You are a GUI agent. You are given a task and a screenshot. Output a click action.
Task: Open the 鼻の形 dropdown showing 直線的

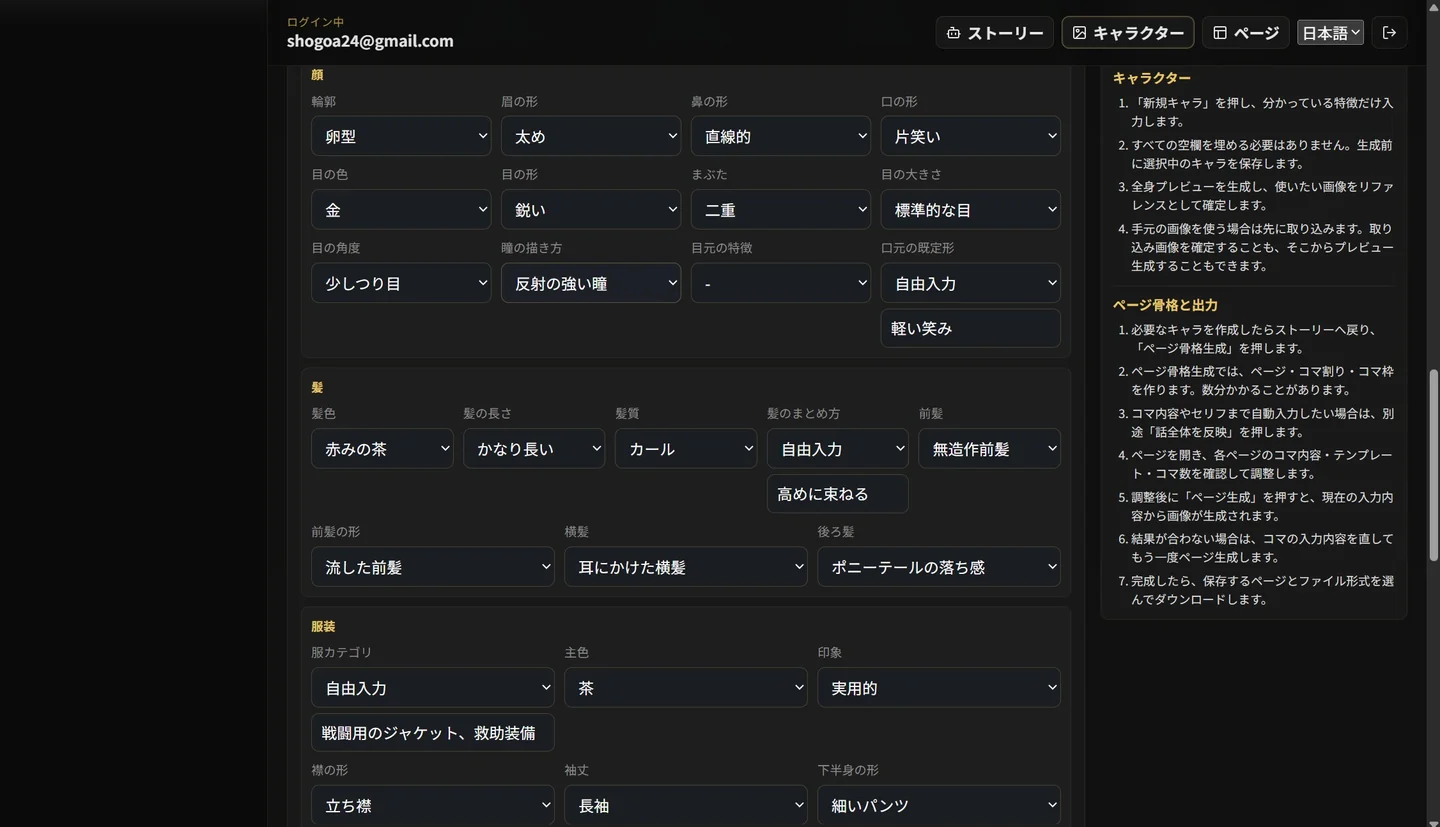[781, 136]
